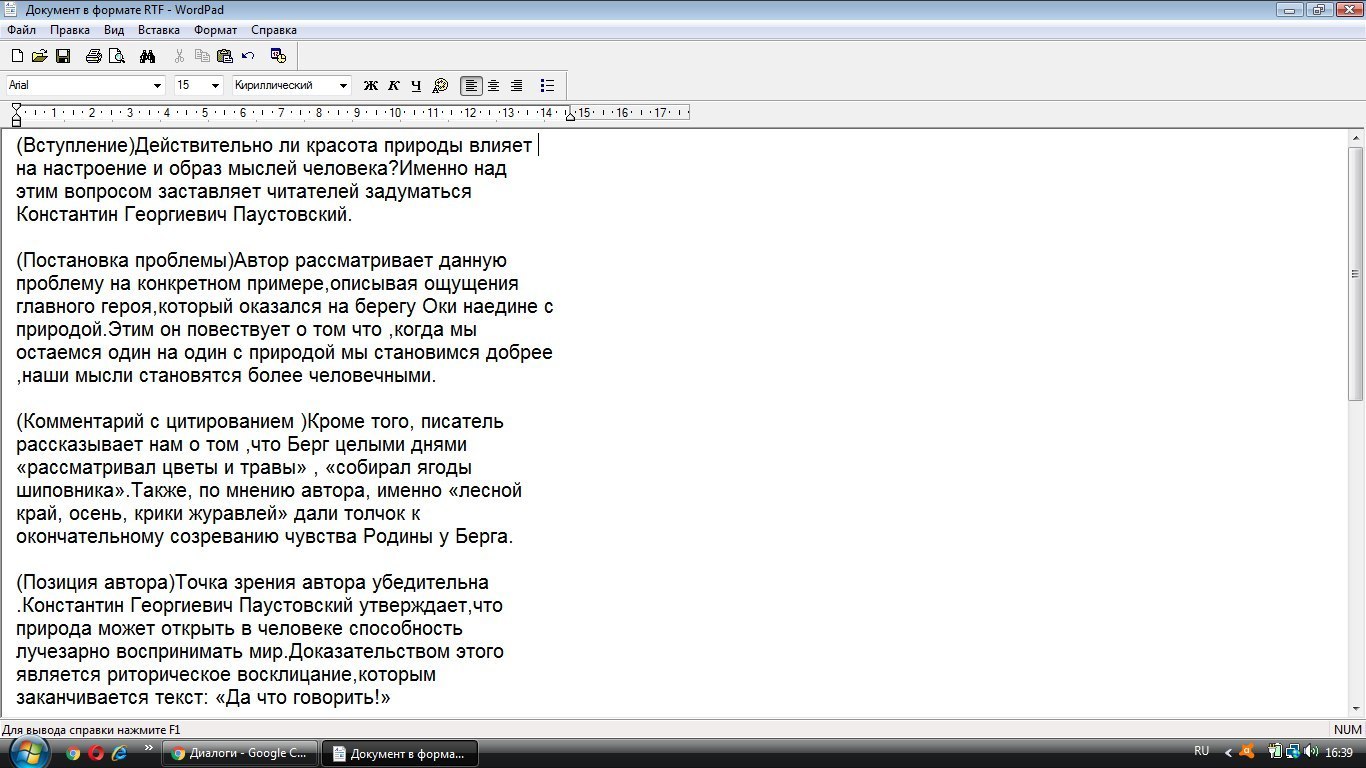Paste clipboard contents with Paste icon
Screen dimensions: 1366x768
(224, 56)
